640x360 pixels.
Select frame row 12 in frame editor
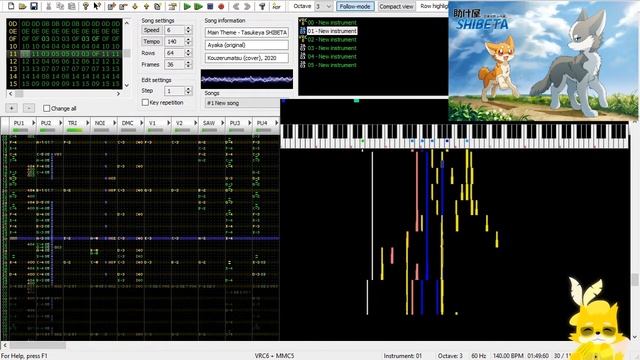[x=64, y=61]
